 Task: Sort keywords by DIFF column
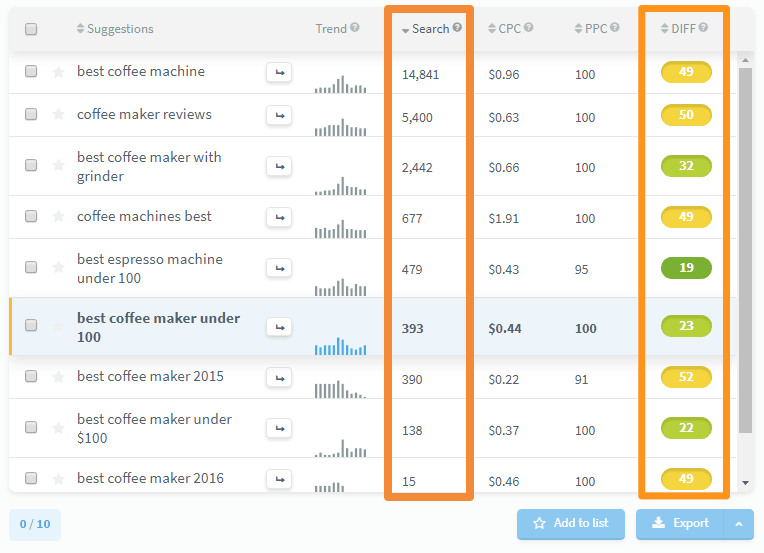click(683, 29)
